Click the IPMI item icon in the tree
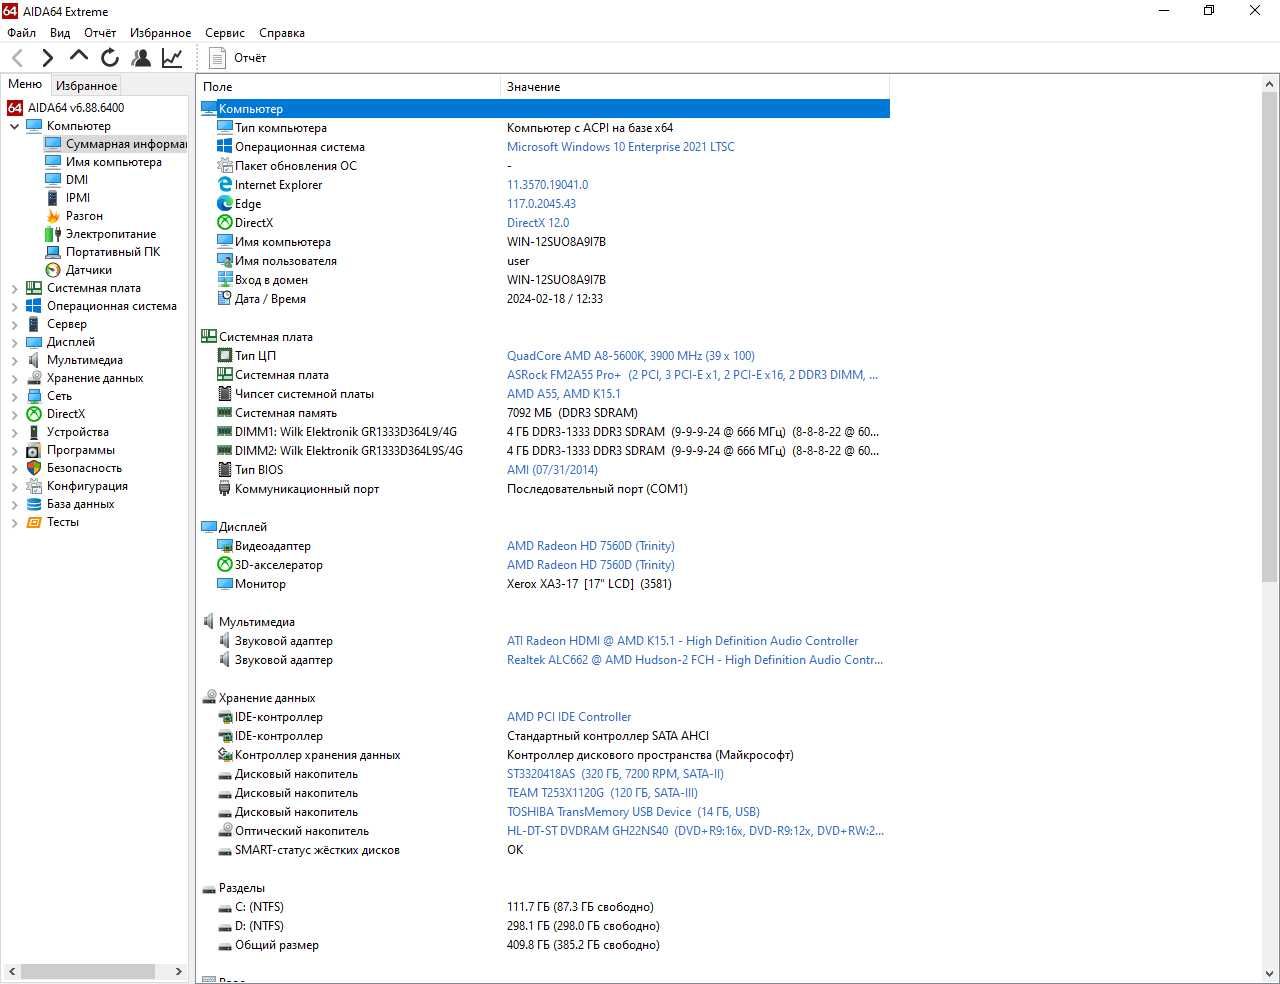This screenshot has height=984, width=1280. (53, 198)
